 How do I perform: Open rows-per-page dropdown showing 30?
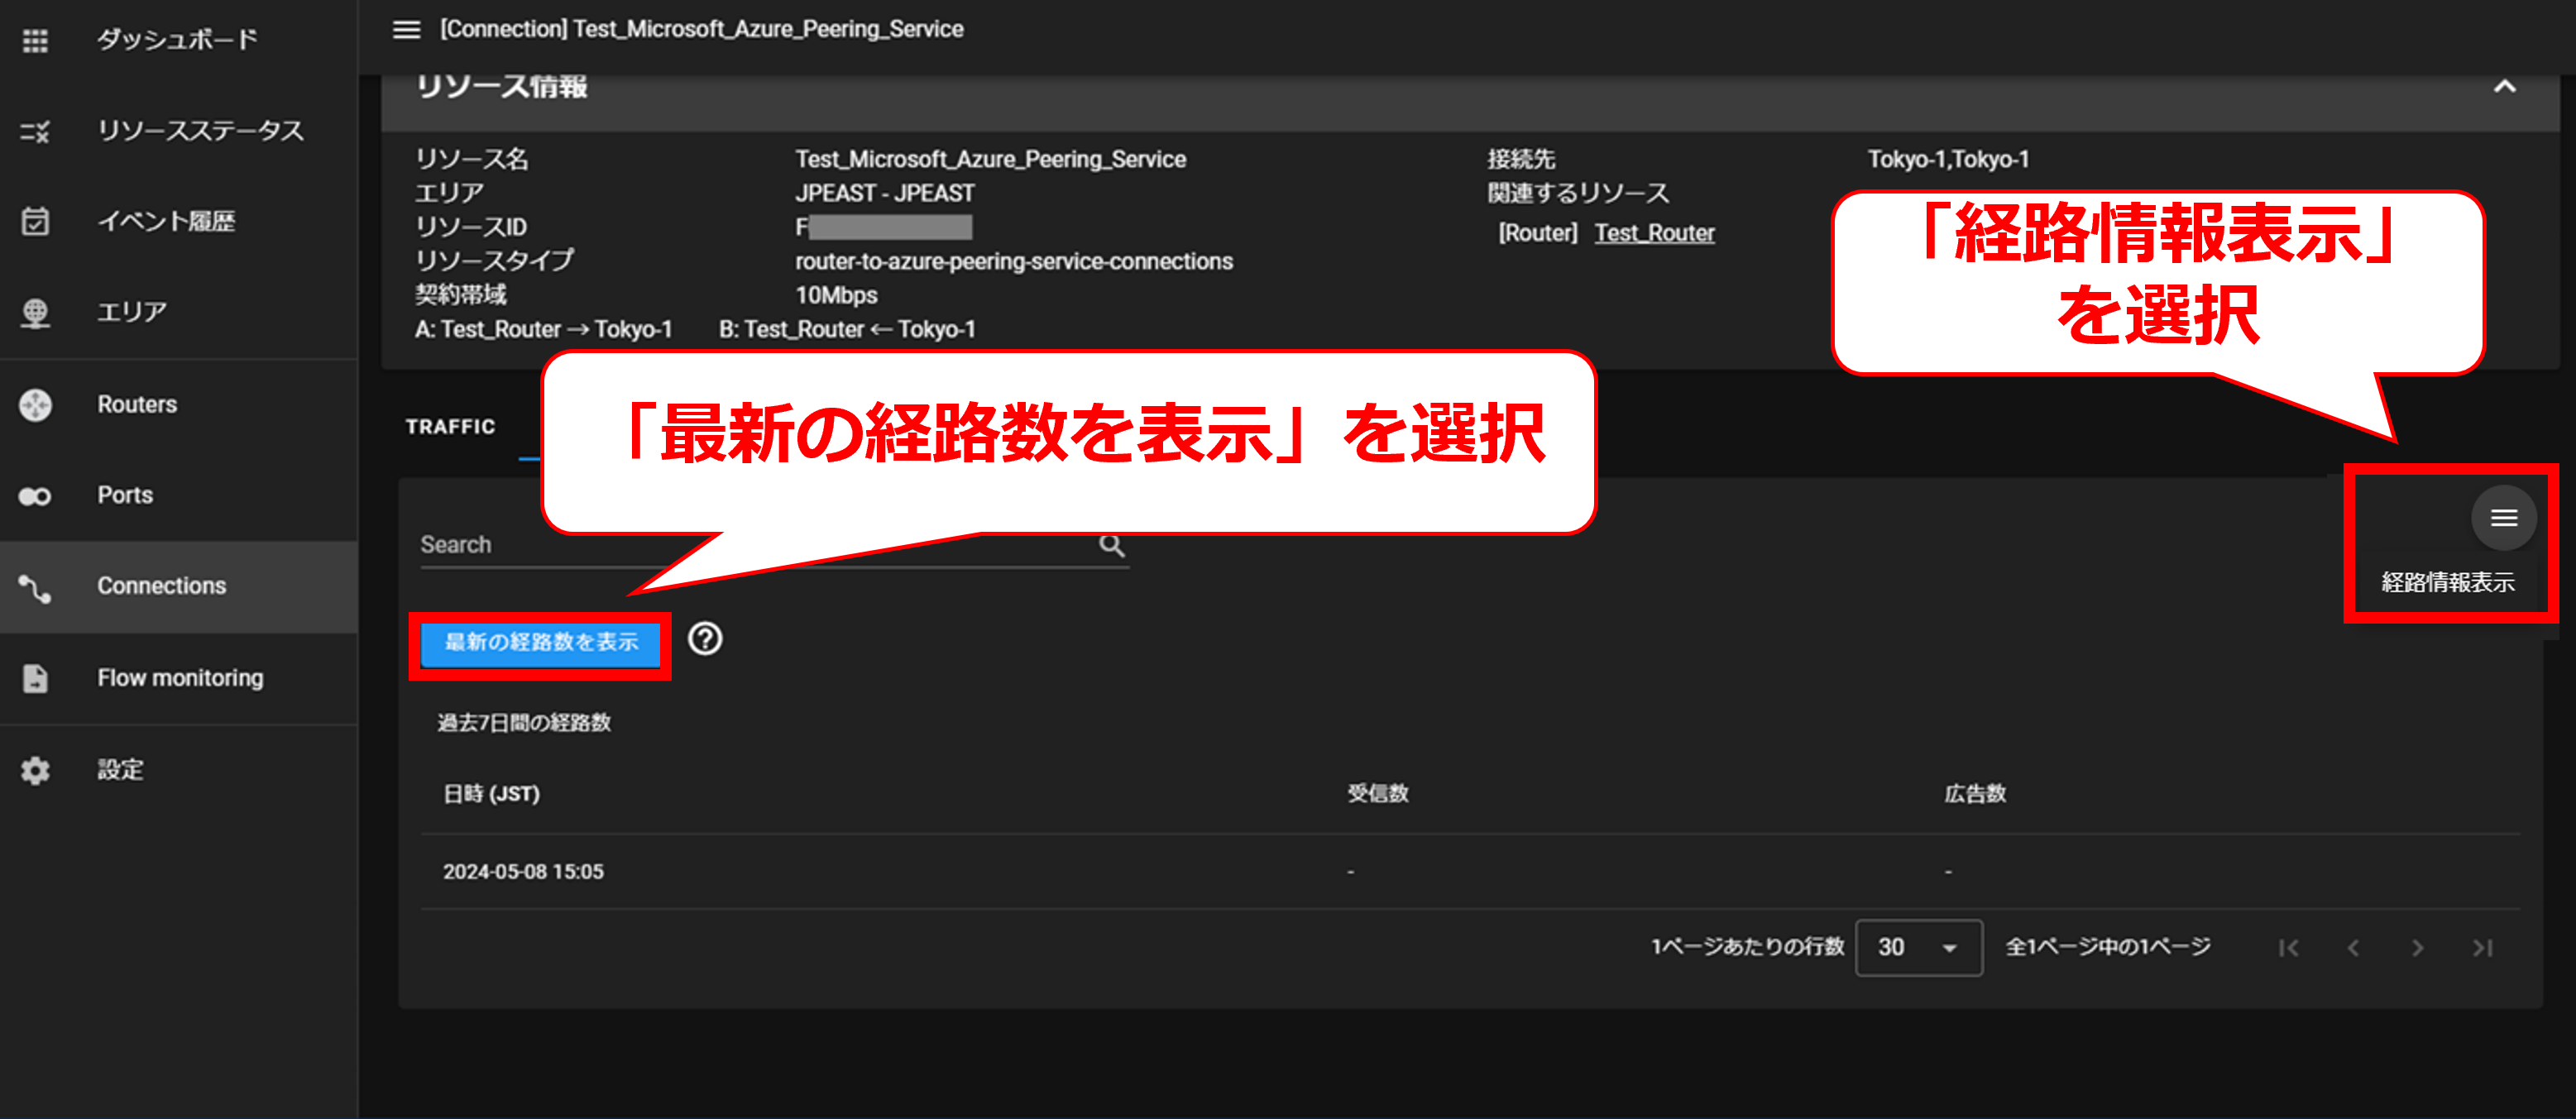pos(1917,947)
